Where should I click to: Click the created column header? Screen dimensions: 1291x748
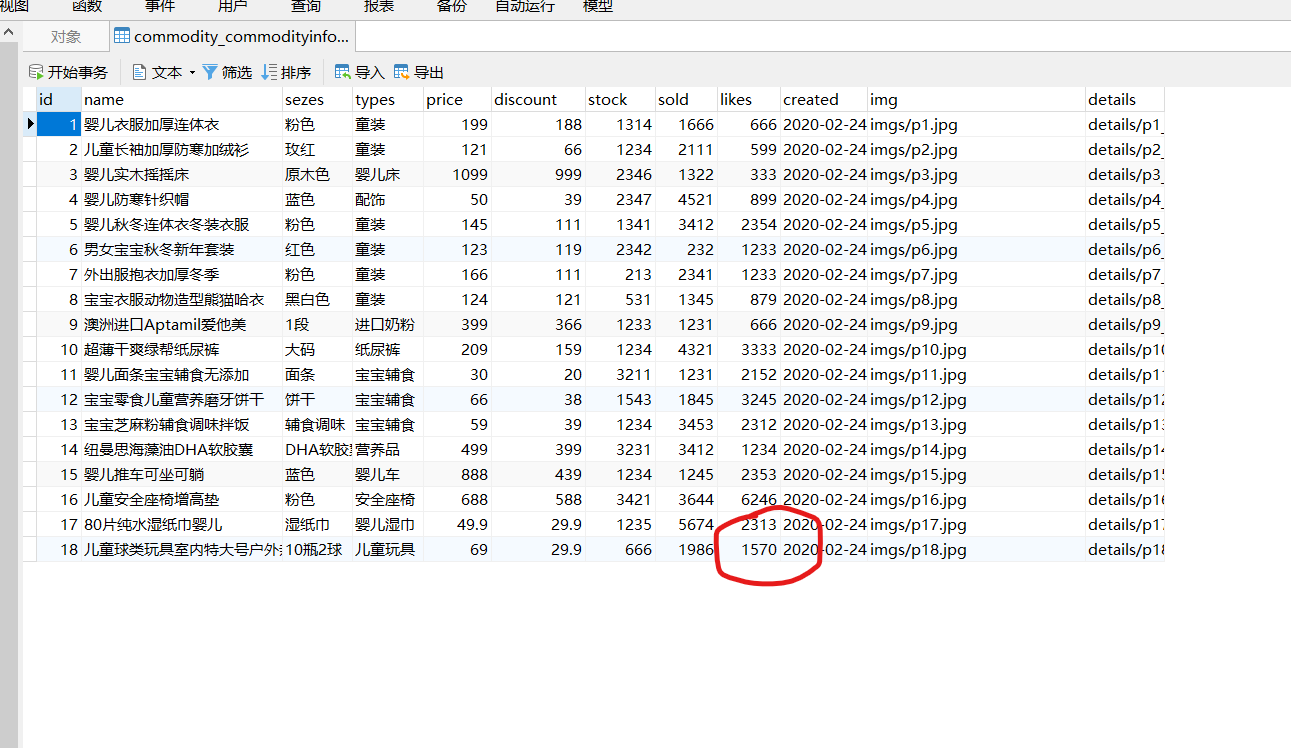coord(824,99)
